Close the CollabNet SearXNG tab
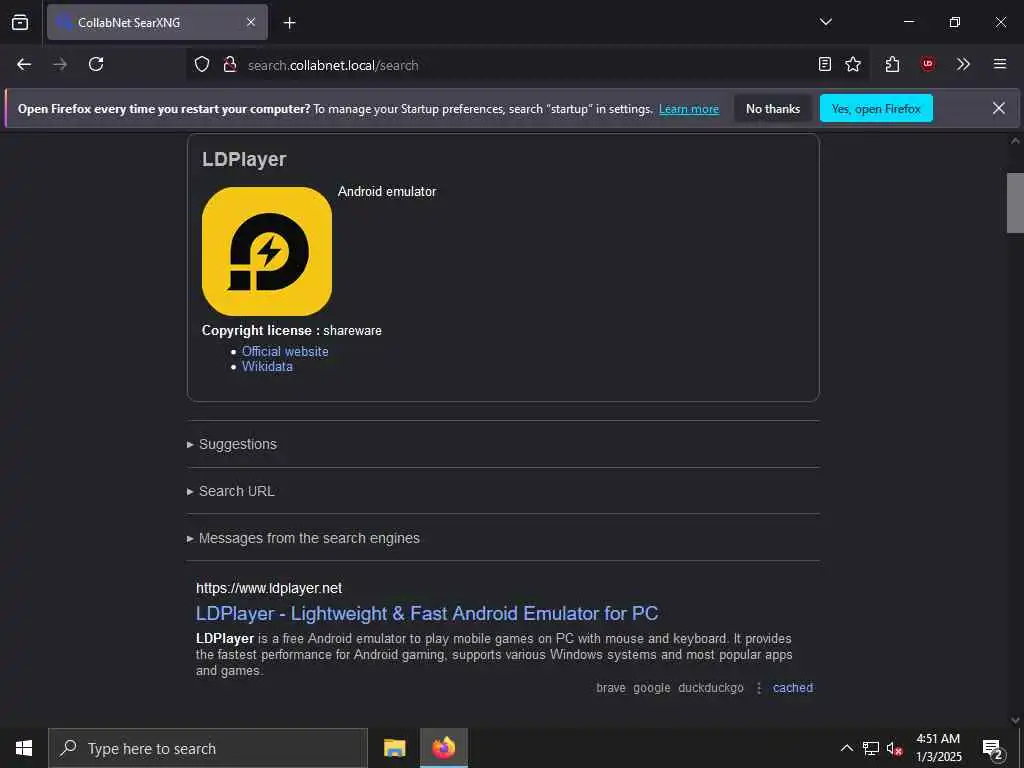This screenshot has height=768, width=1024. 251,22
